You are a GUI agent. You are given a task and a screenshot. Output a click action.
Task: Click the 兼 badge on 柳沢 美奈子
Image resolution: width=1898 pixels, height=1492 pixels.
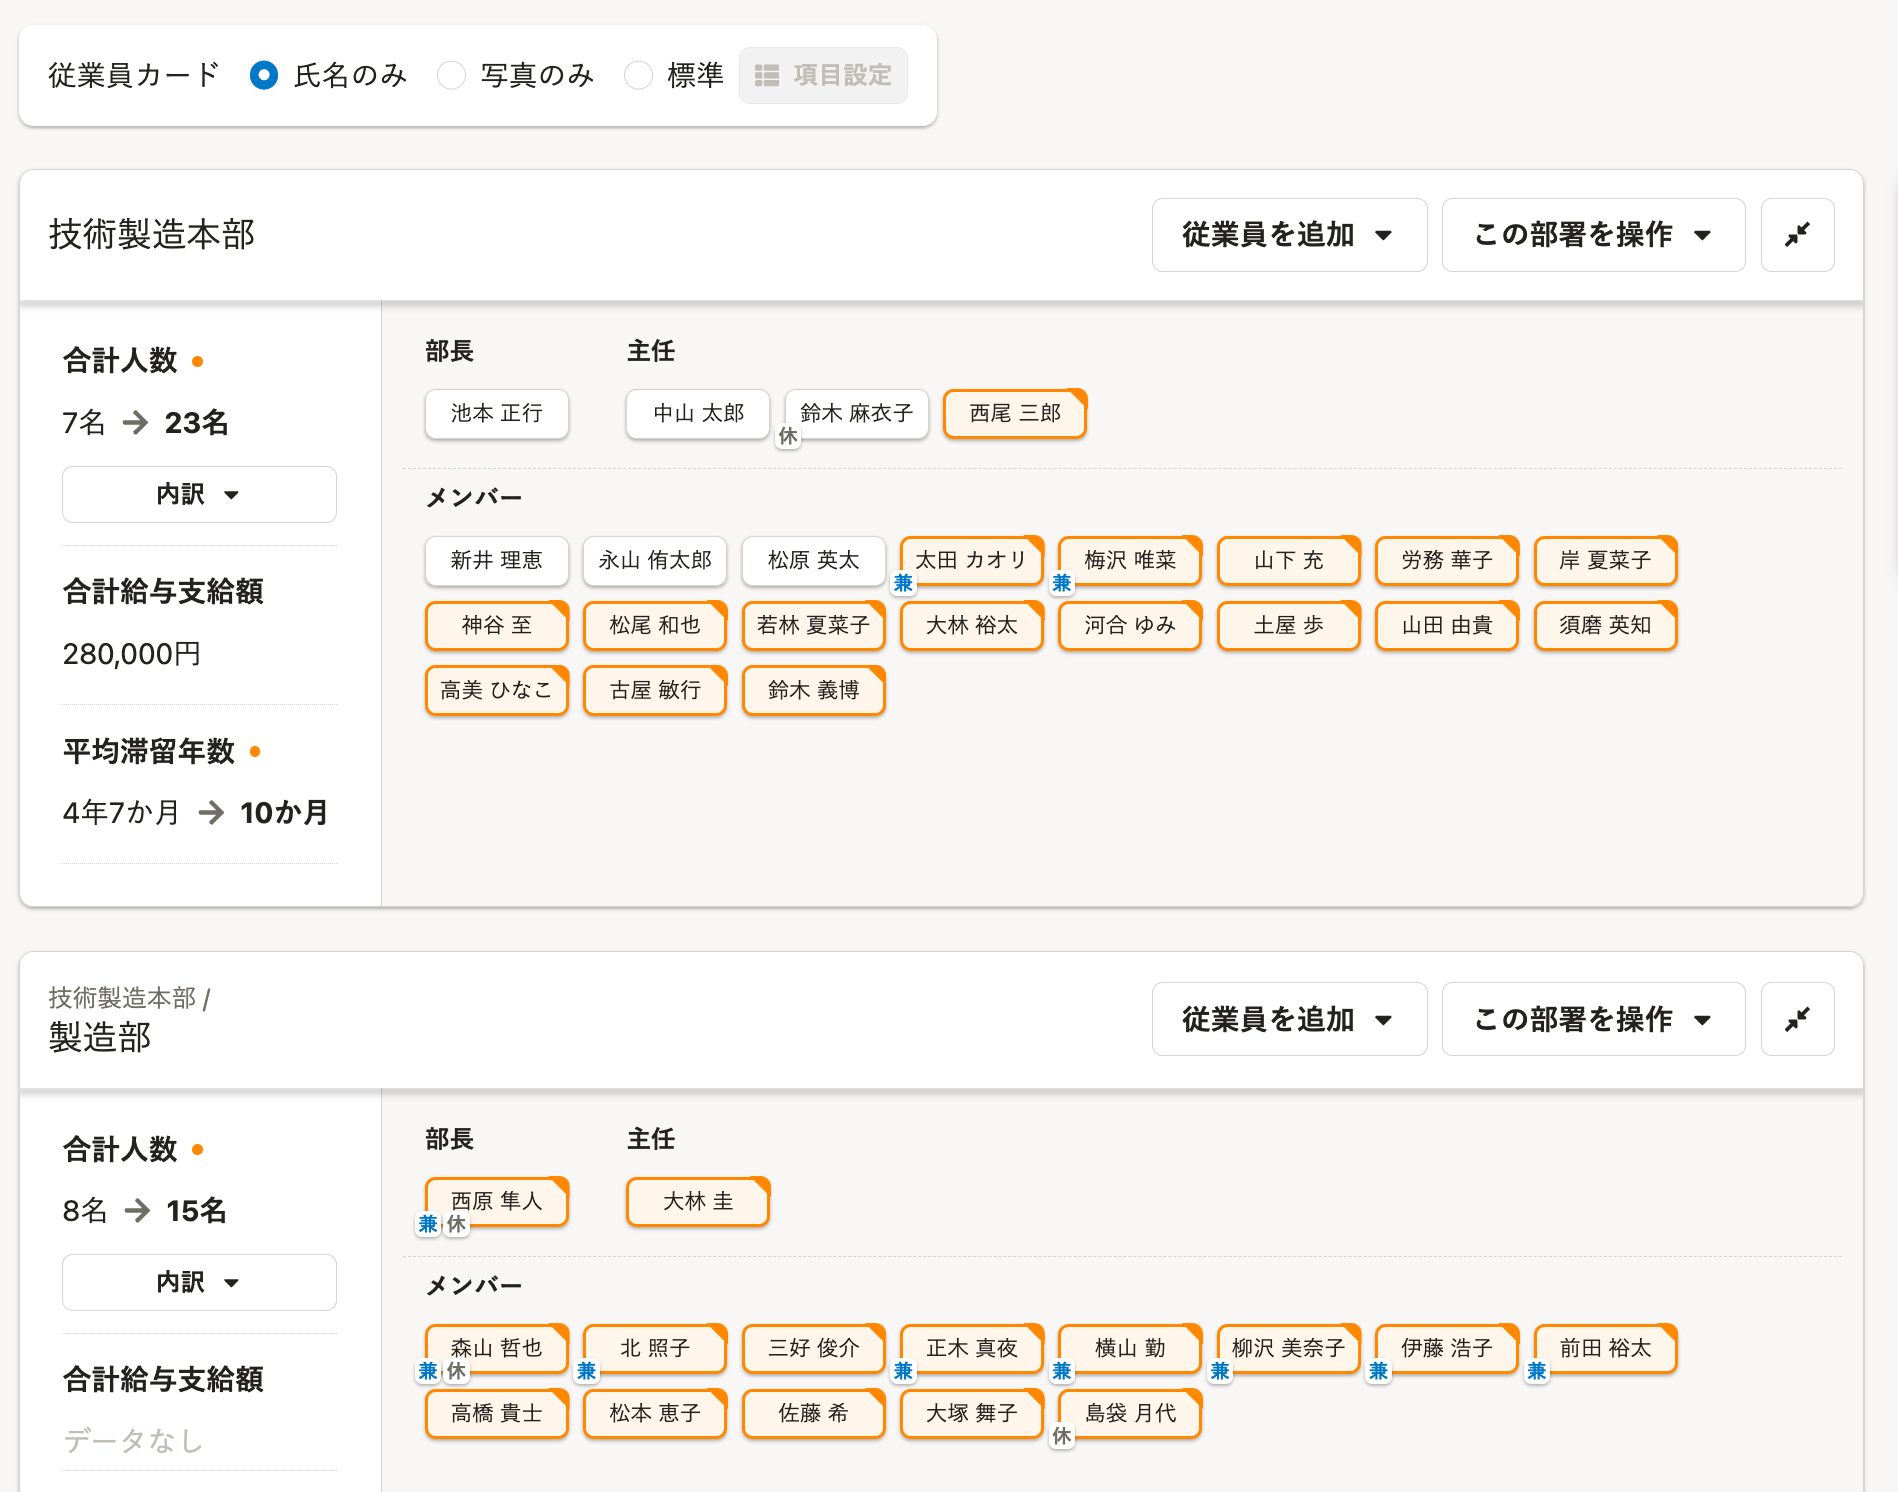1220,1371
